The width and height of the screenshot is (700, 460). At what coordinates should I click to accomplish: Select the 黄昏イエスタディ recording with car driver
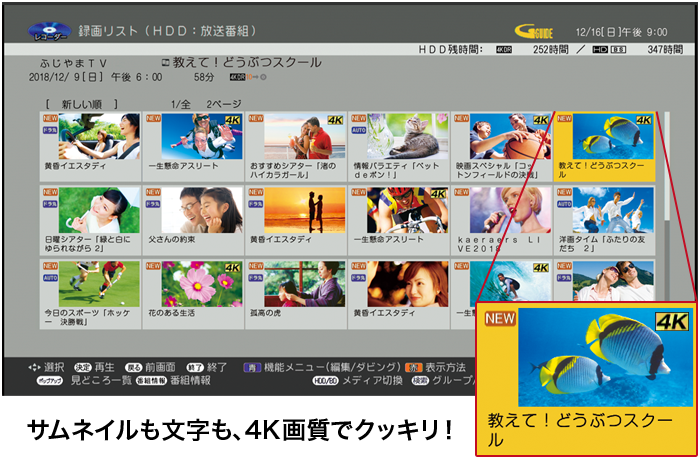pyautogui.click(x=90, y=147)
